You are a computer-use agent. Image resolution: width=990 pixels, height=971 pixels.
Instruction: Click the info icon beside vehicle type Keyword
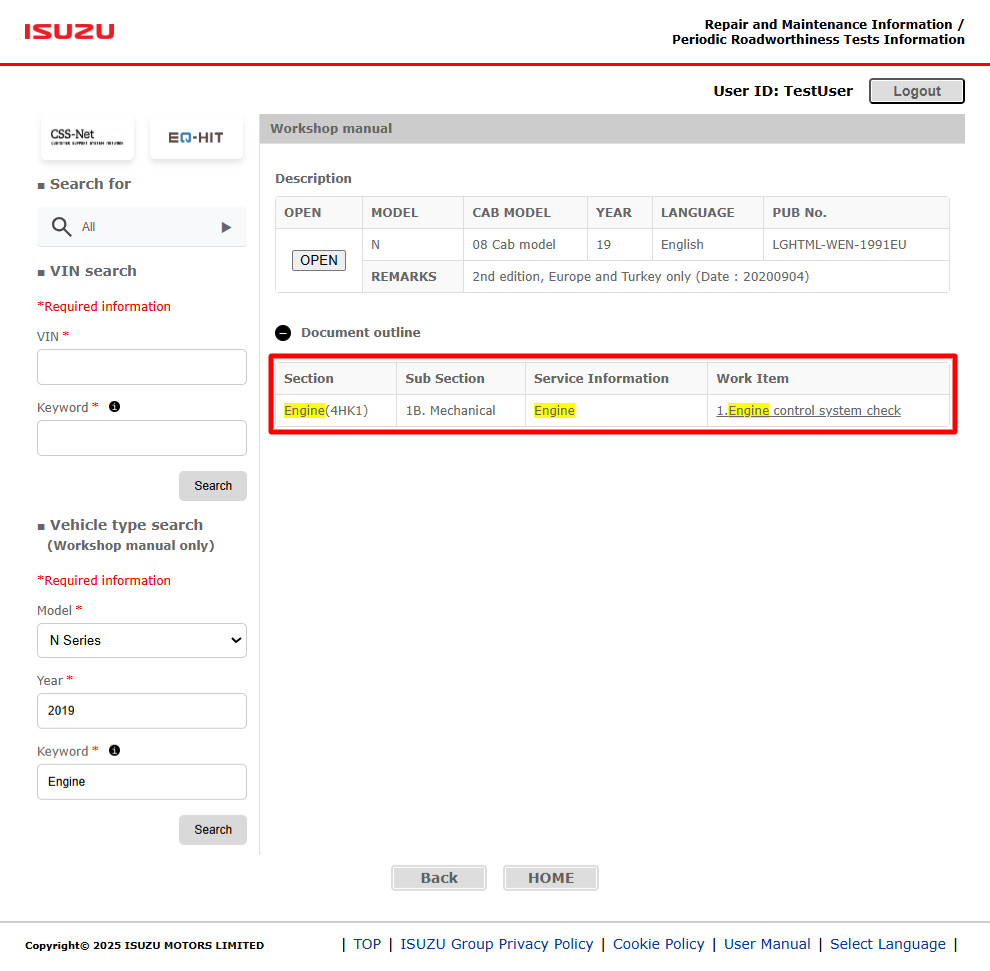click(x=114, y=750)
